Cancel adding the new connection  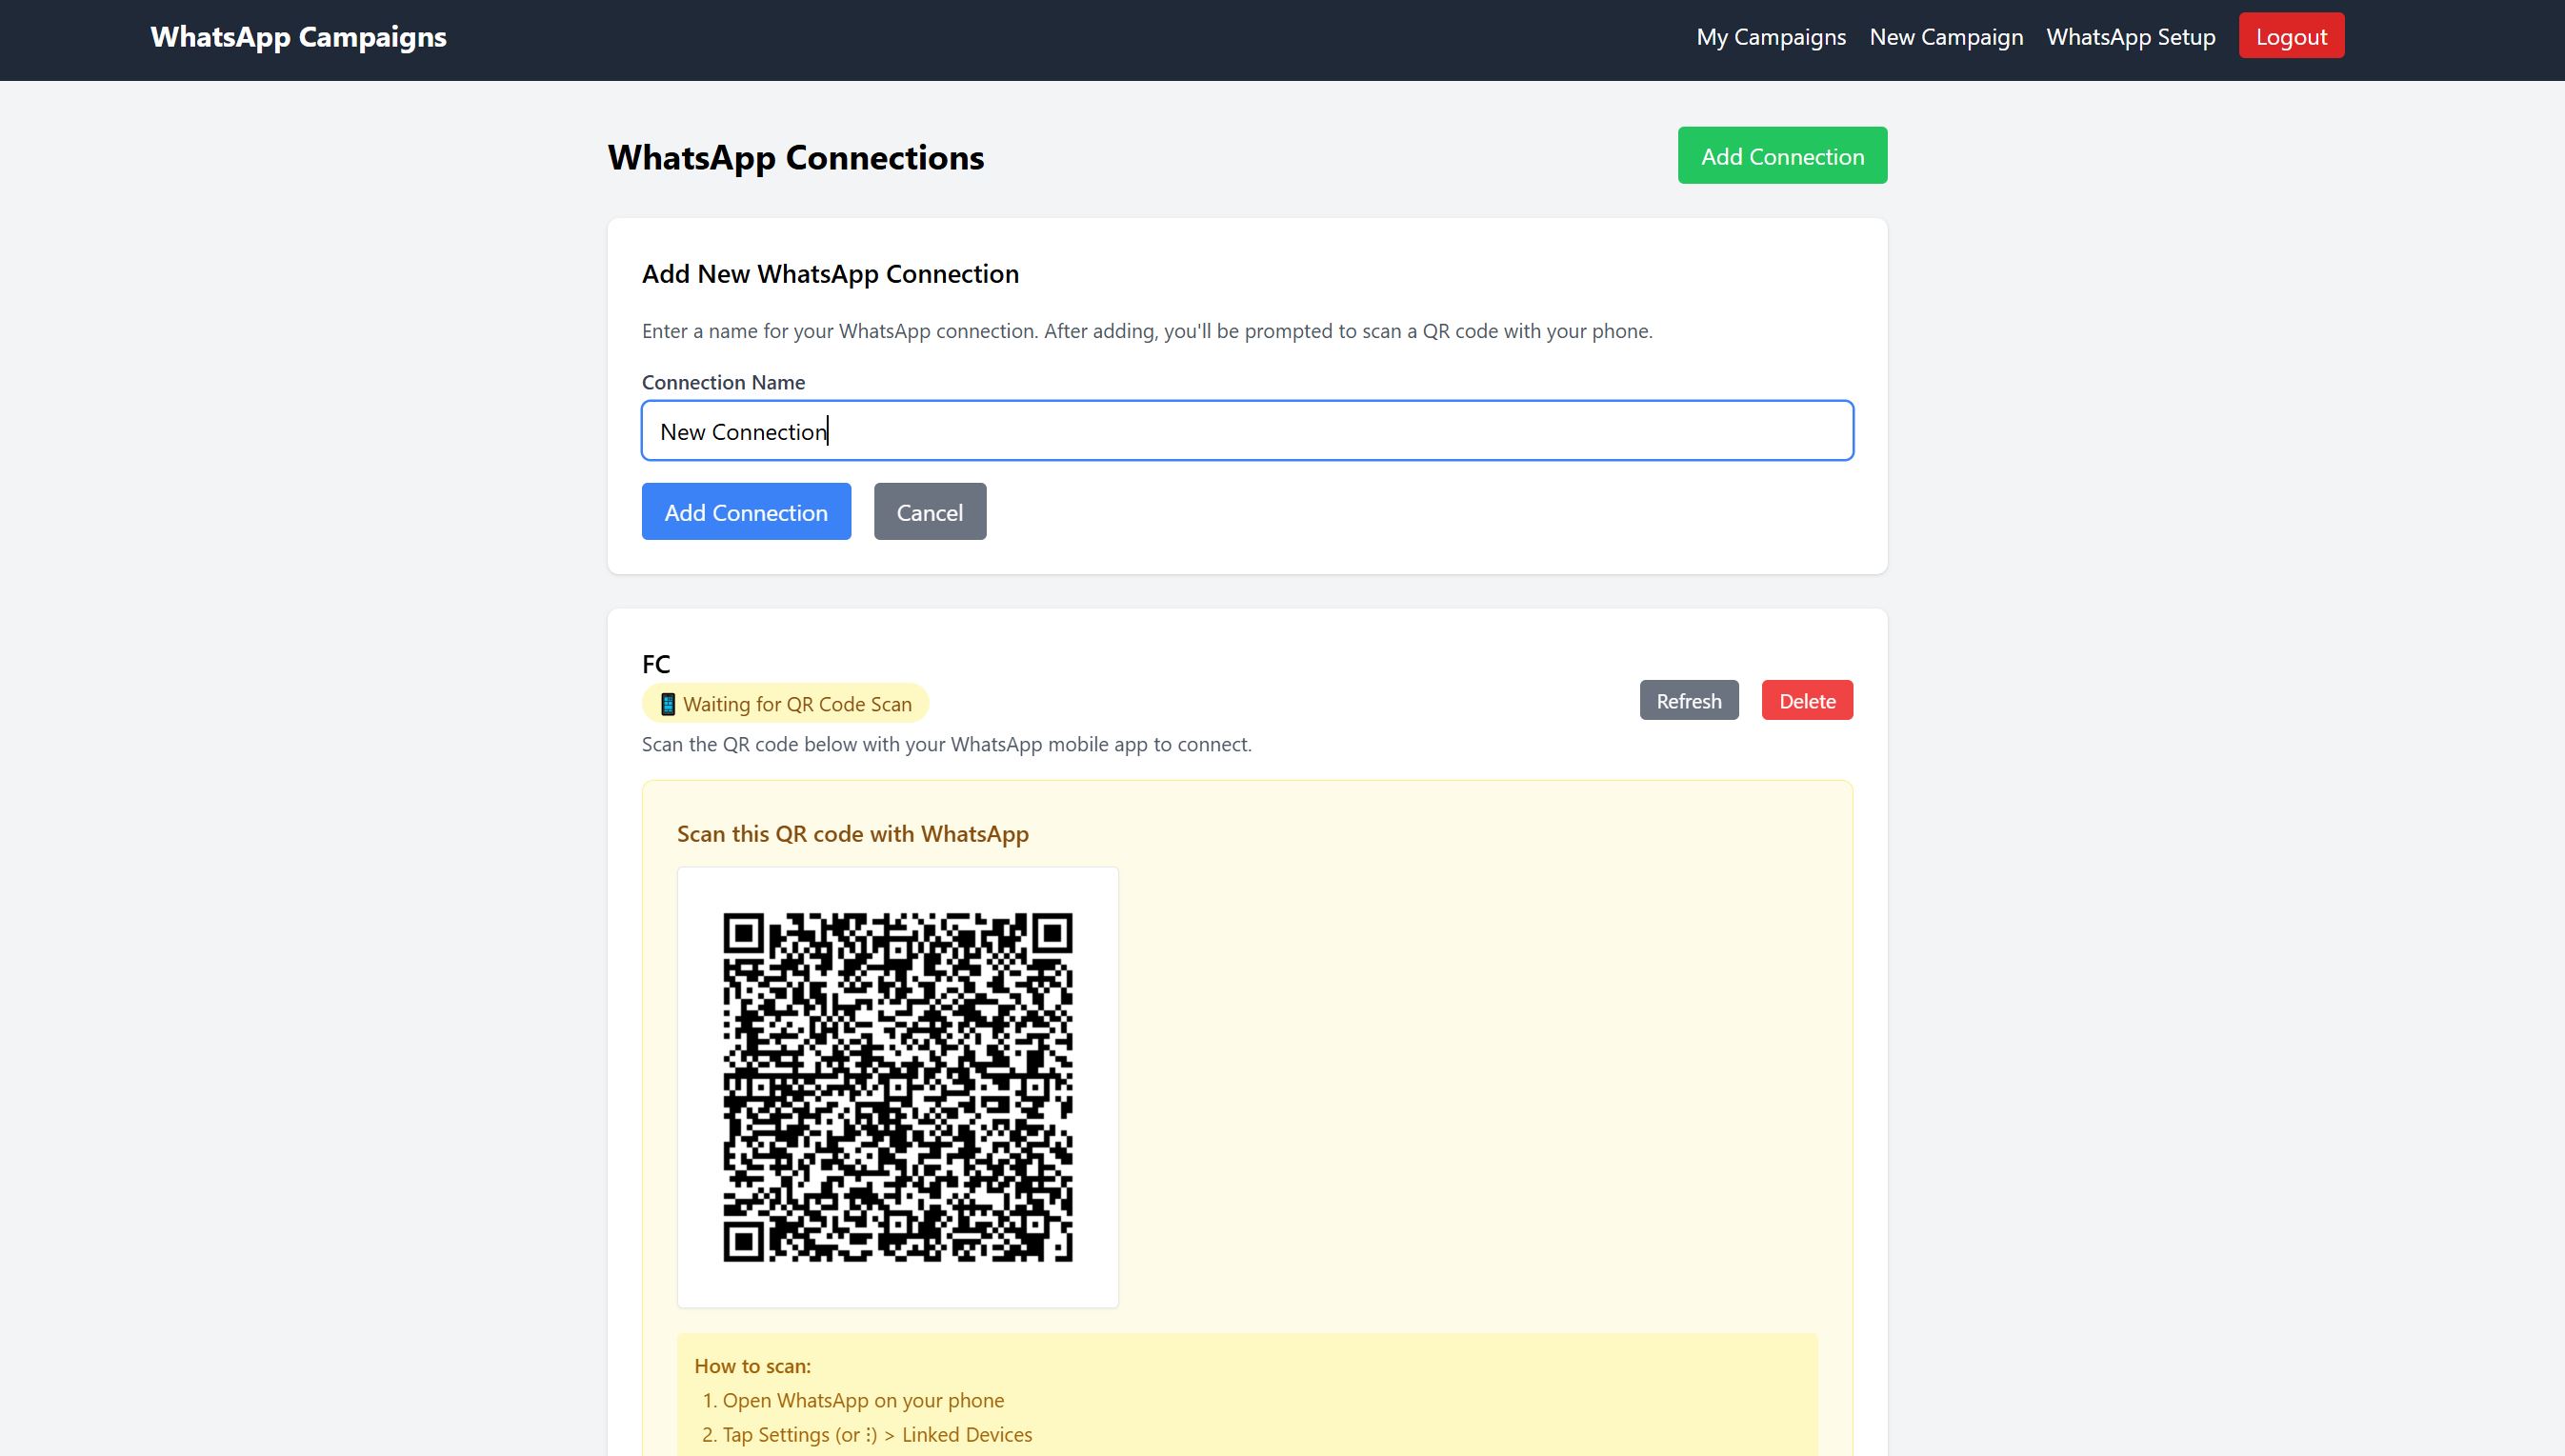click(929, 512)
